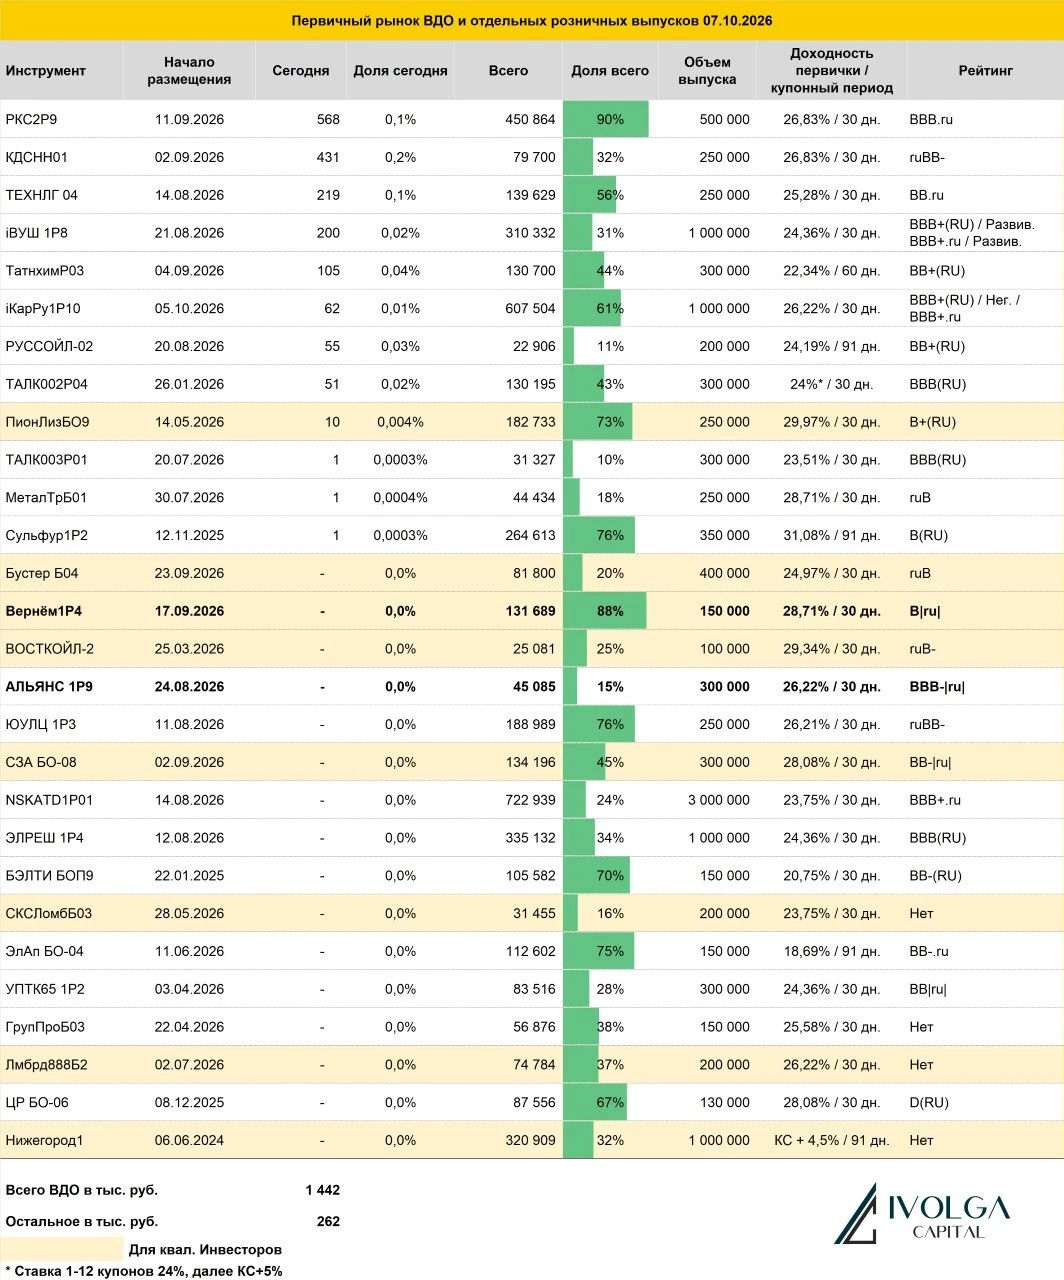Click the beige qualified-investors legend swatch
The height and width of the screenshot is (1280, 1064).
tap(62, 1249)
